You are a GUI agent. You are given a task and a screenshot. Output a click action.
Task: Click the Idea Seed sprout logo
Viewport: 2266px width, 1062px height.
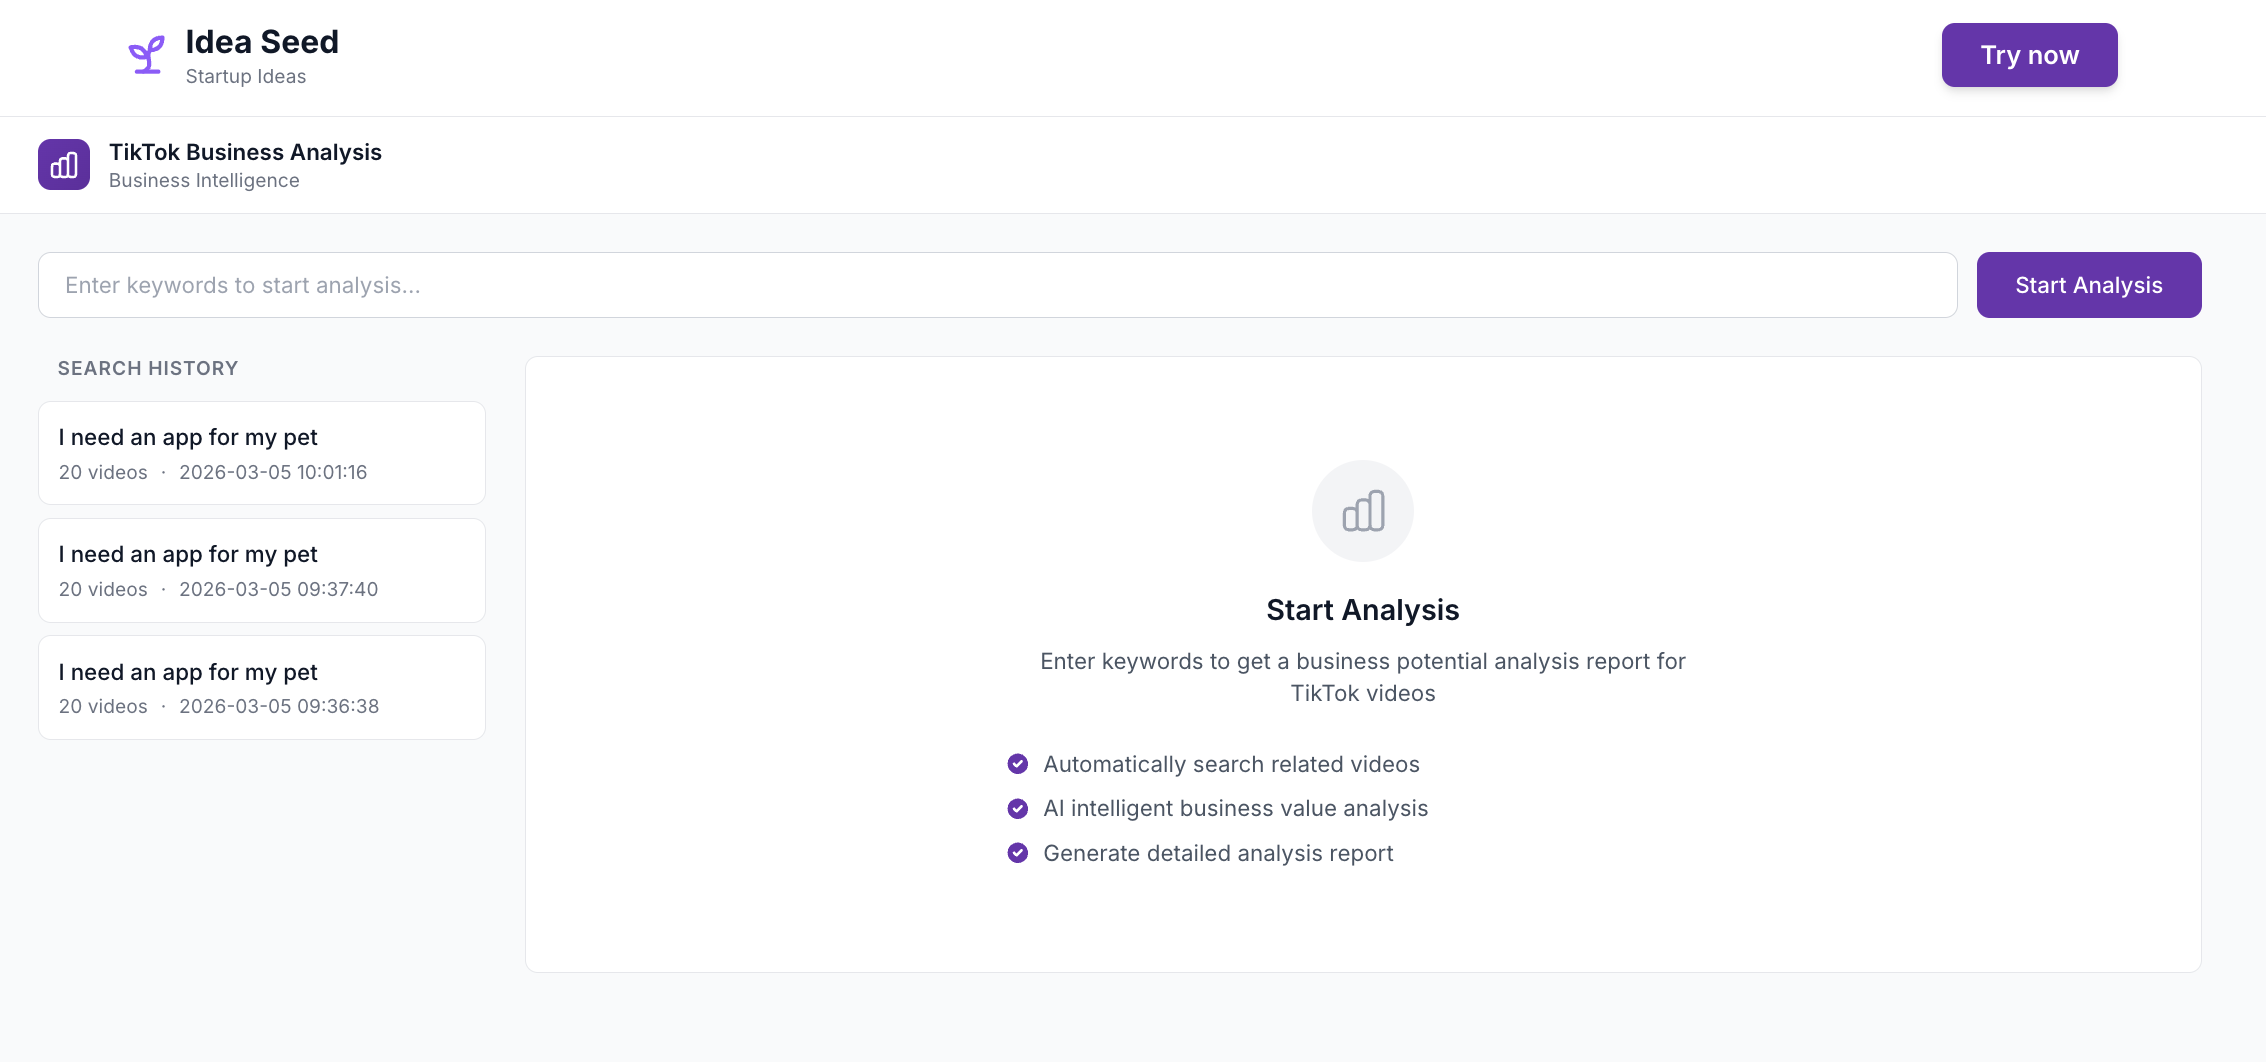pyautogui.click(x=147, y=55)
